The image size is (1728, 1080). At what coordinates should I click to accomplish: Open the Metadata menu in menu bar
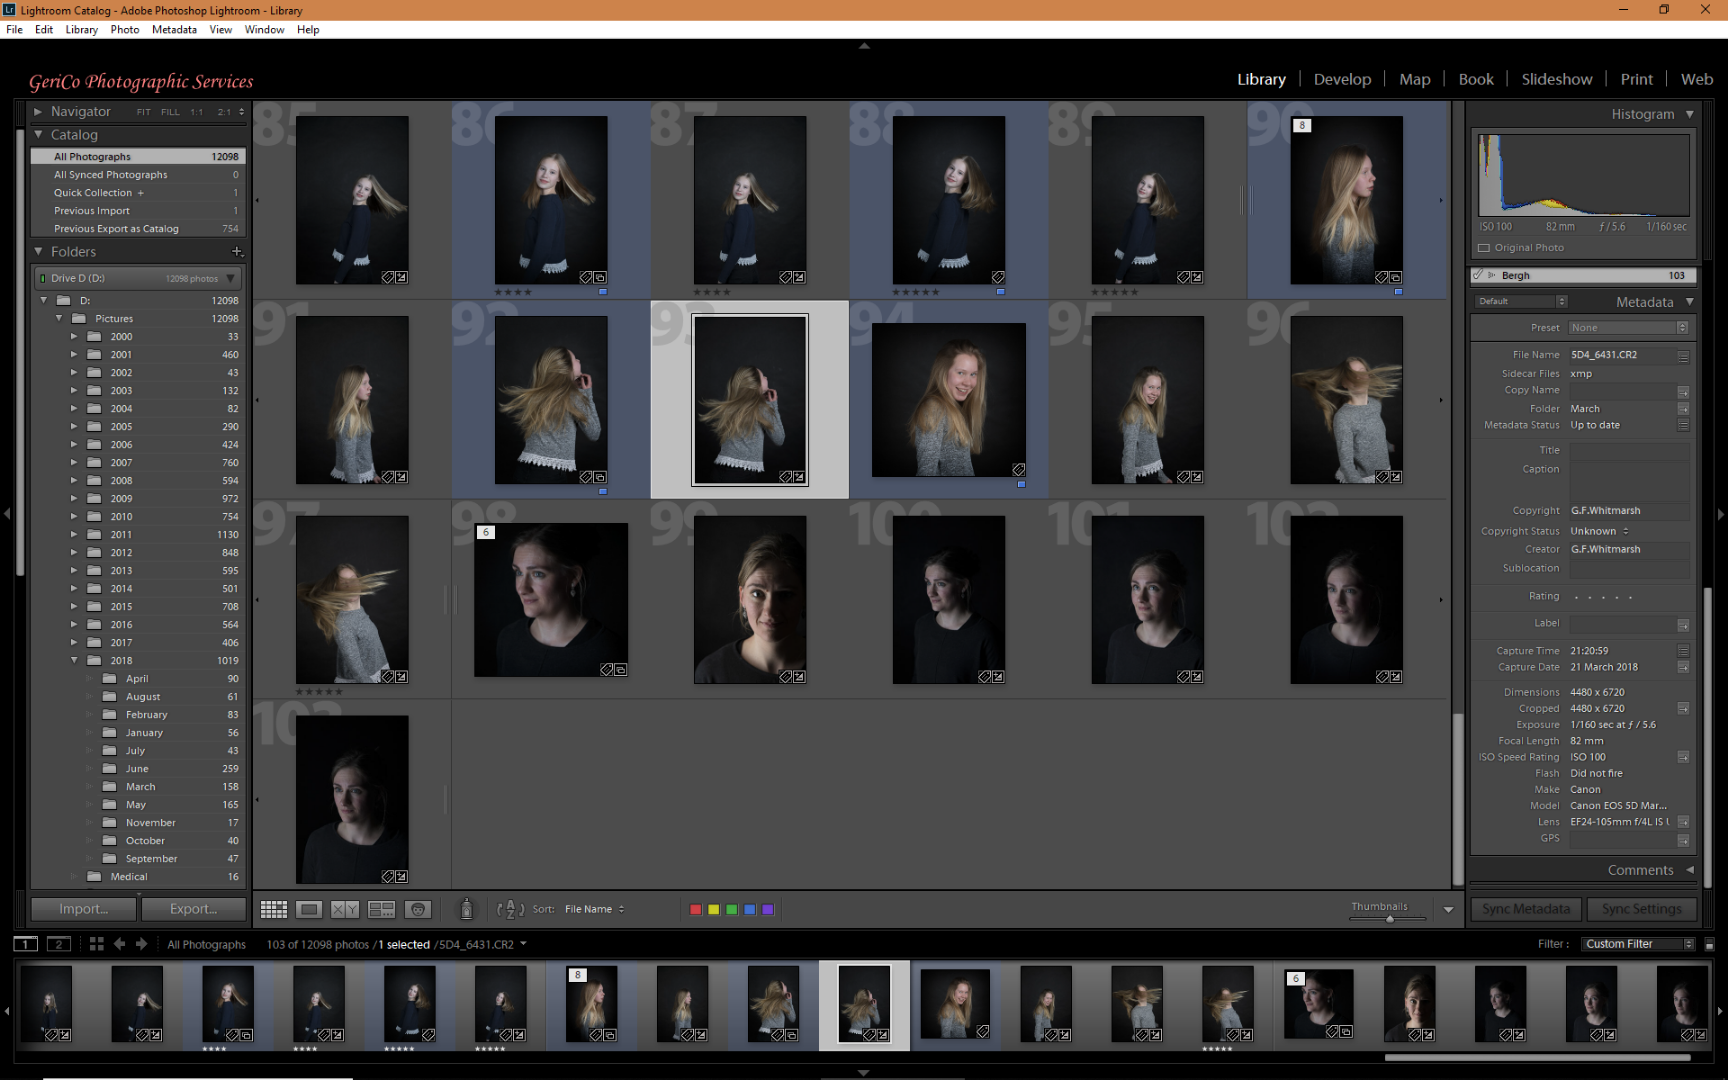click(174, 30)
